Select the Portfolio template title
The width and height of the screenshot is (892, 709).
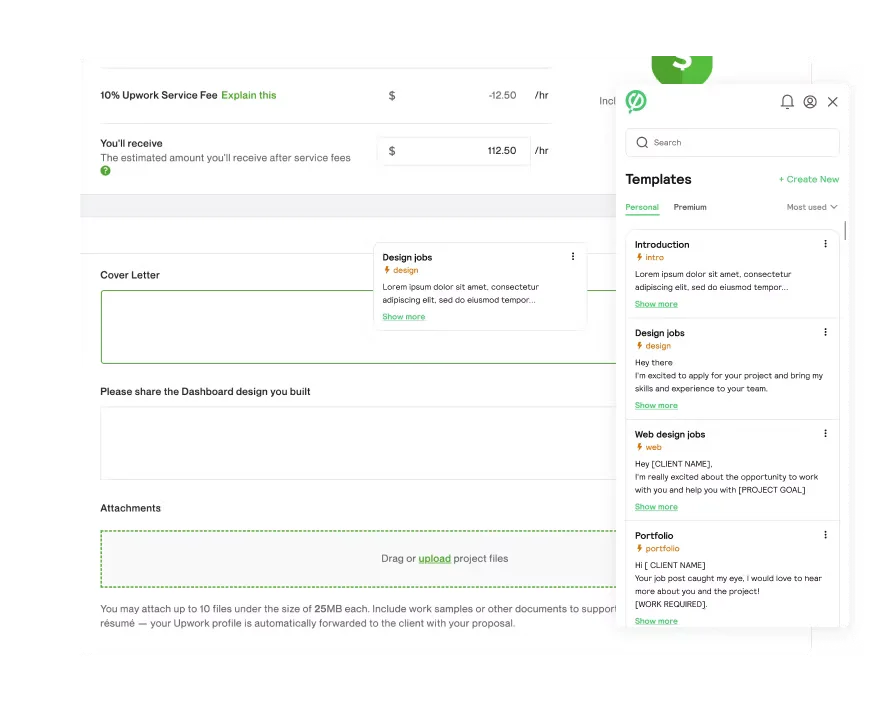click(x=654, y=535)
